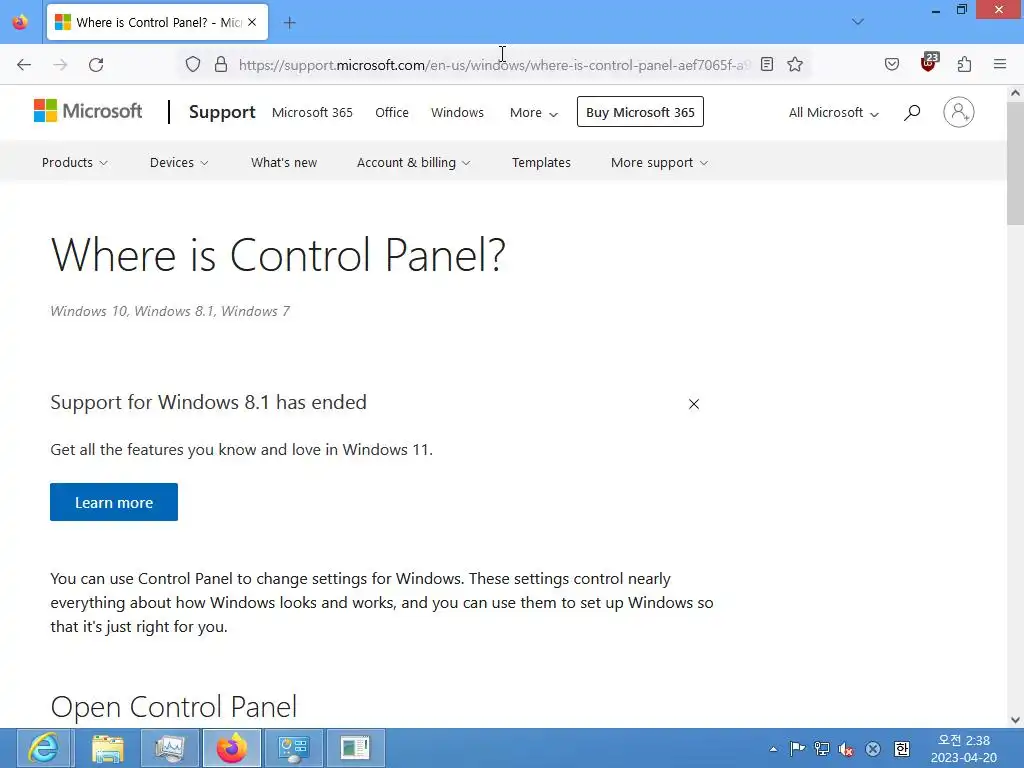
Task: Click the Korean IME language indicator
Action: (x=902, y=749)
